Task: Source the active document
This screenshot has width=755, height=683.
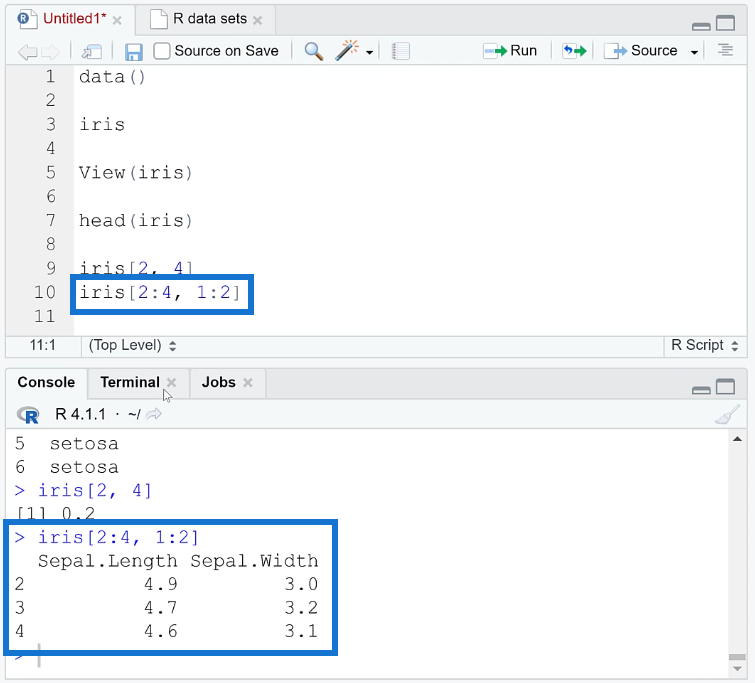Action: tap(640, 51)
